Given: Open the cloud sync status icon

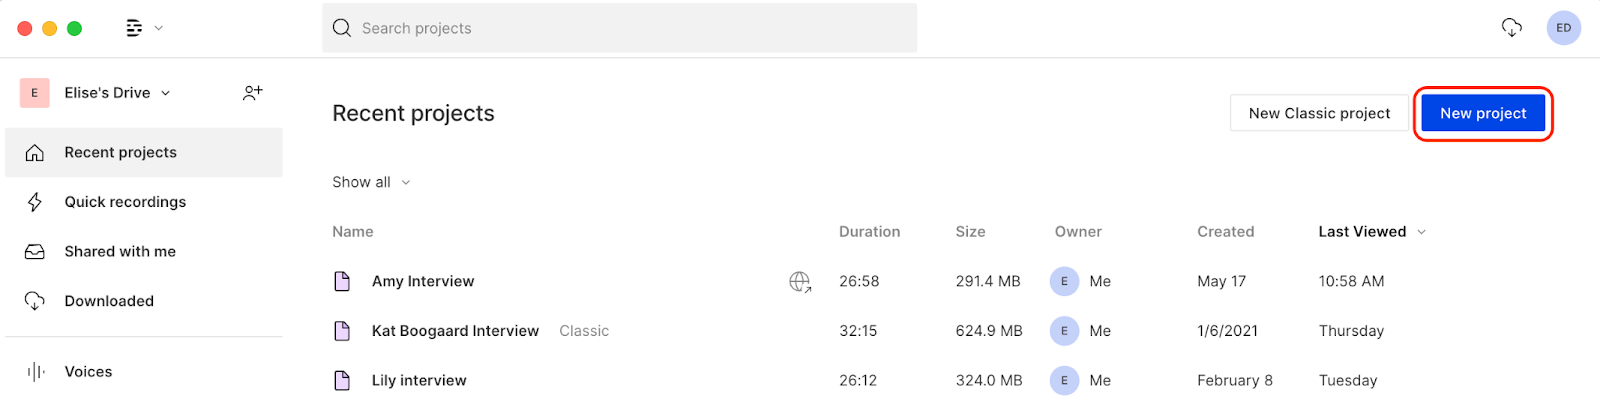Looking at the screenshot, I should (1511, 28).
